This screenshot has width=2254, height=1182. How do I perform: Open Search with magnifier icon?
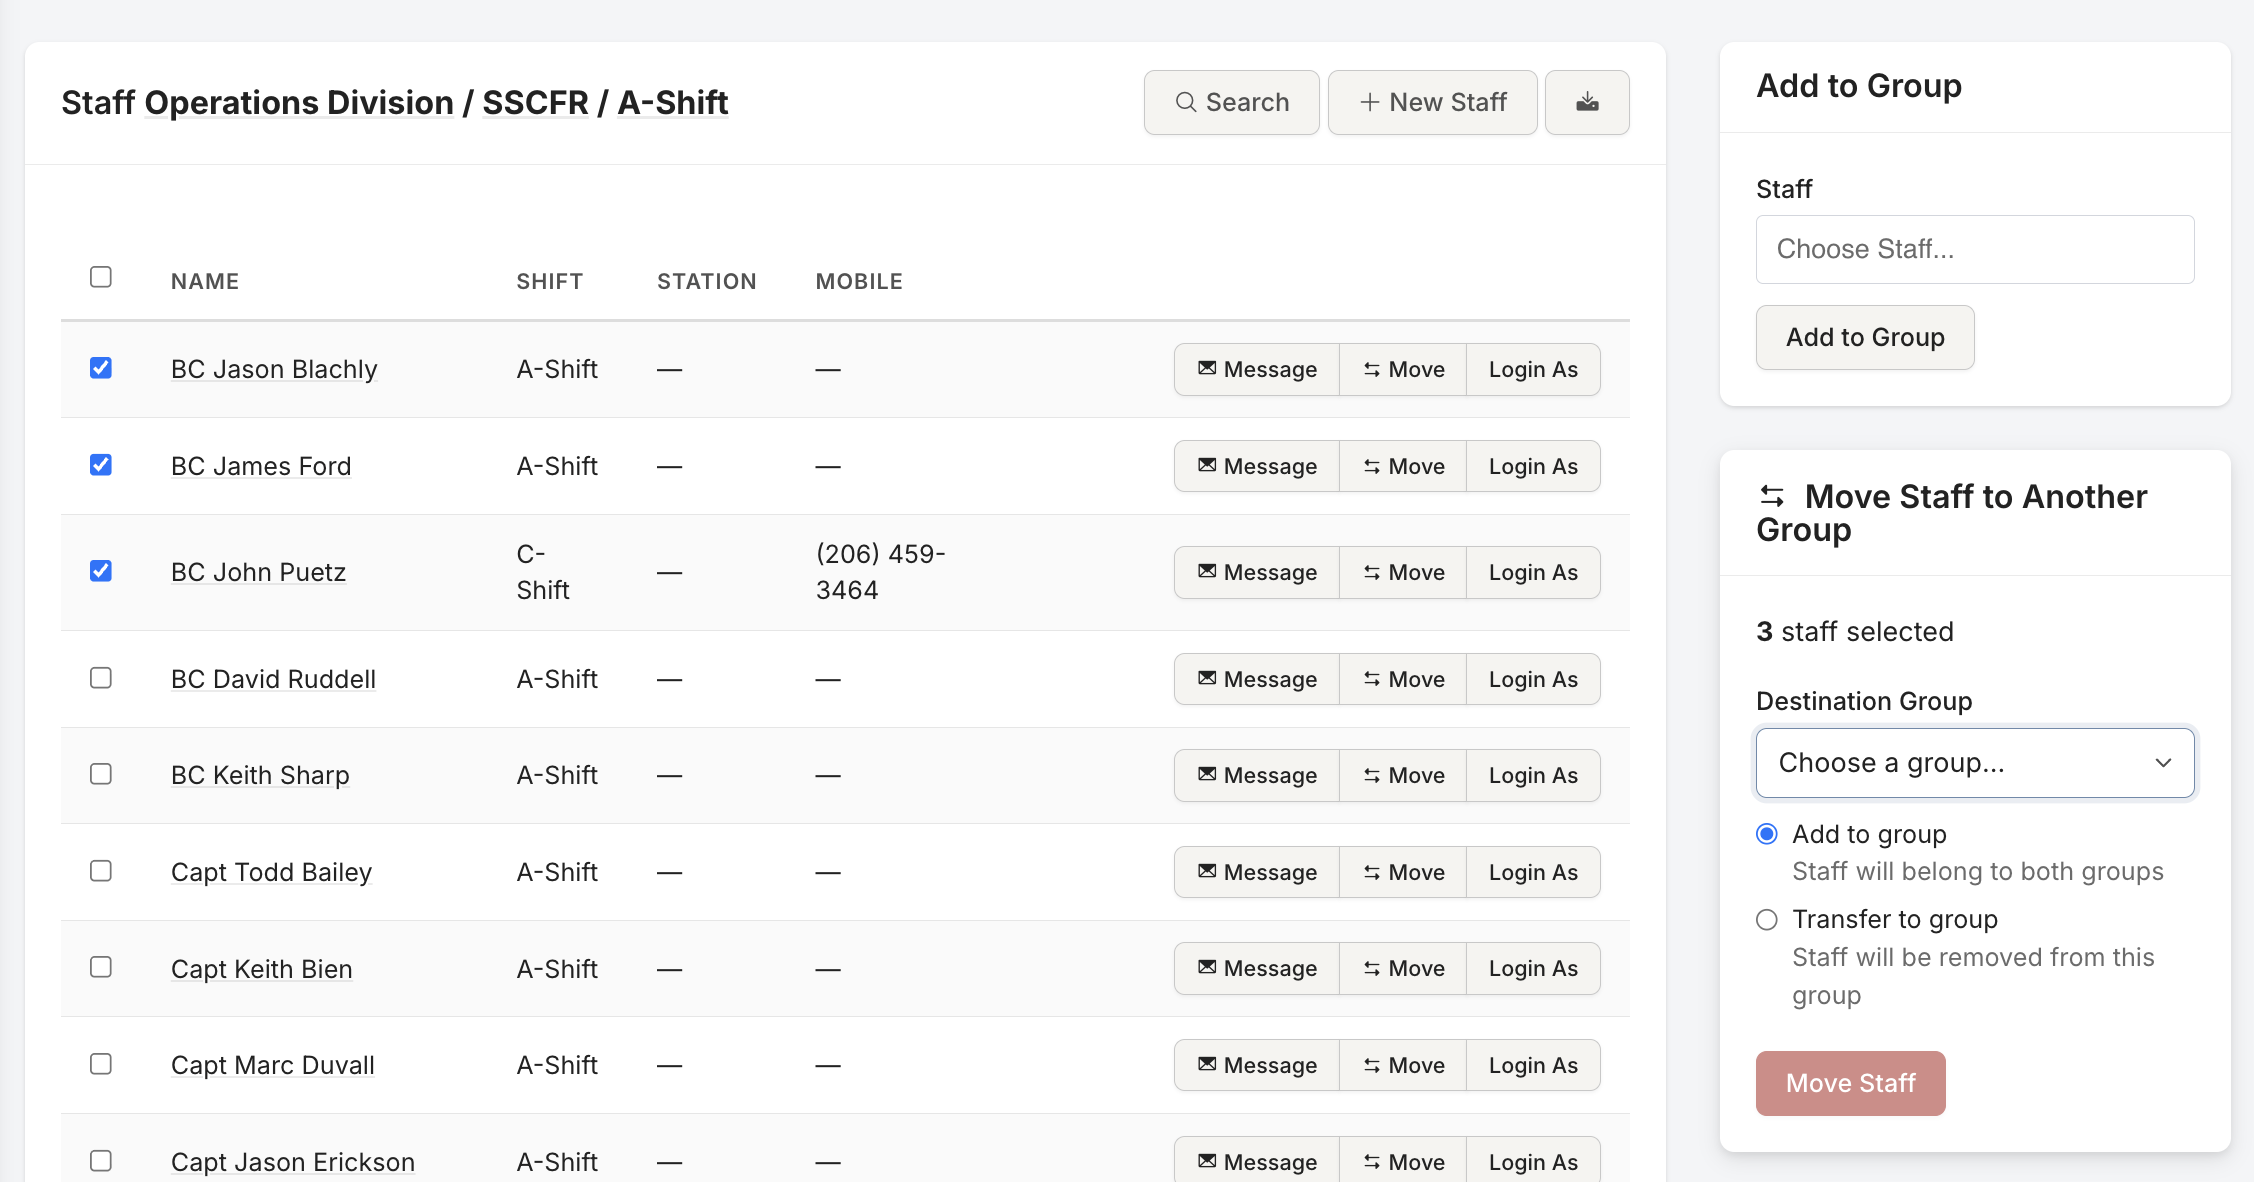pyautogui.click(x=1231, y=102)
